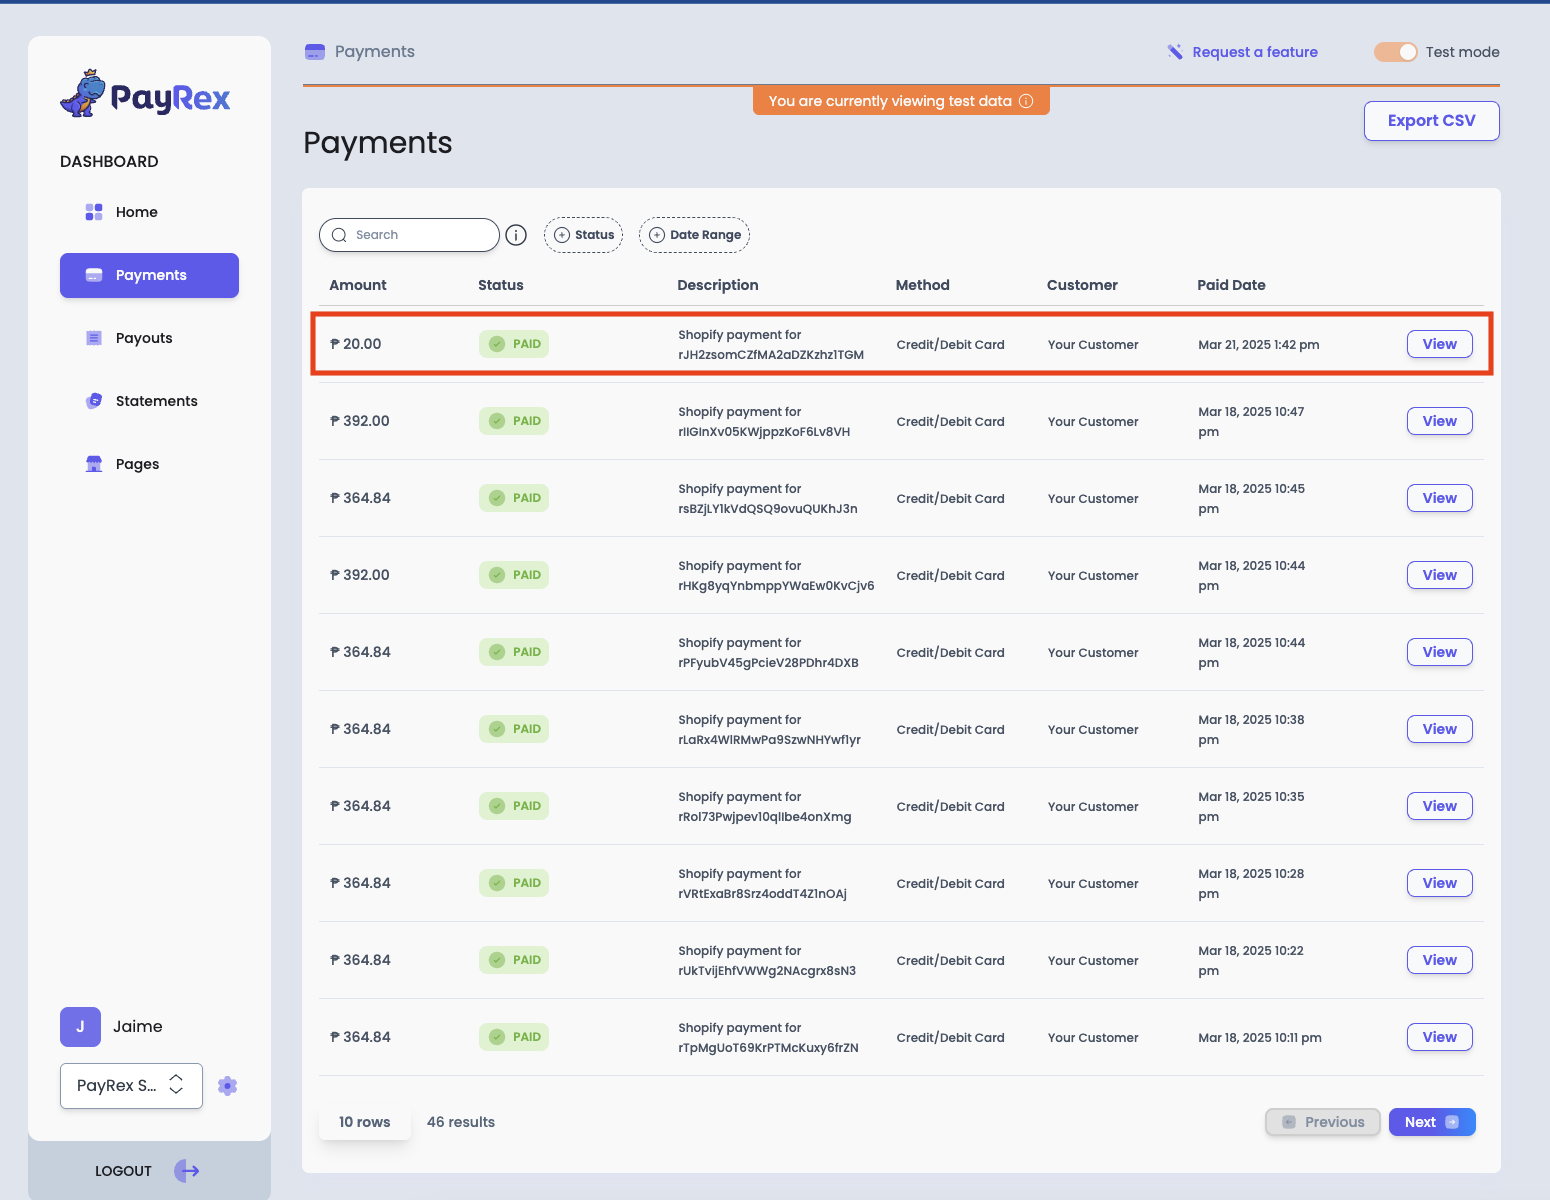This screenshot has height=1200, width=1550.
Task: Disable Test mode
Action: pyautogui.click(x=1395, y=51)
